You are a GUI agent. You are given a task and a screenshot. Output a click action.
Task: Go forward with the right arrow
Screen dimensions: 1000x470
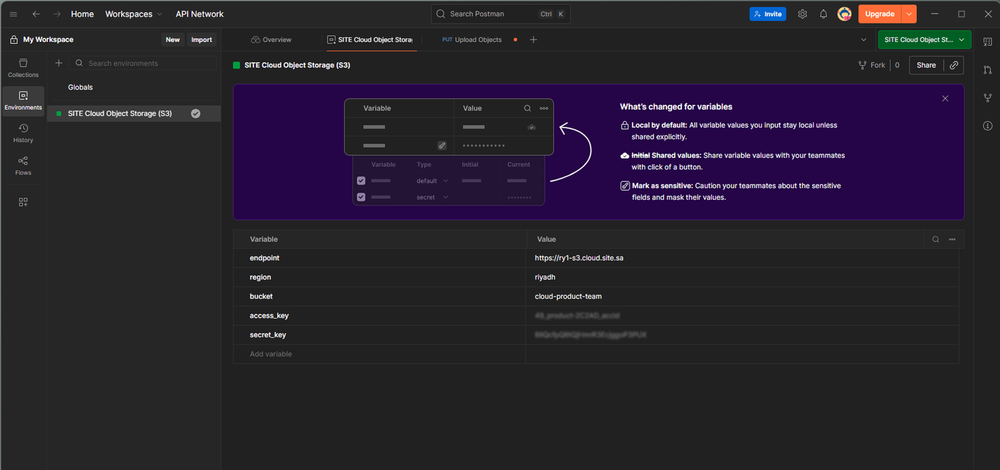(x=57, y=14)
